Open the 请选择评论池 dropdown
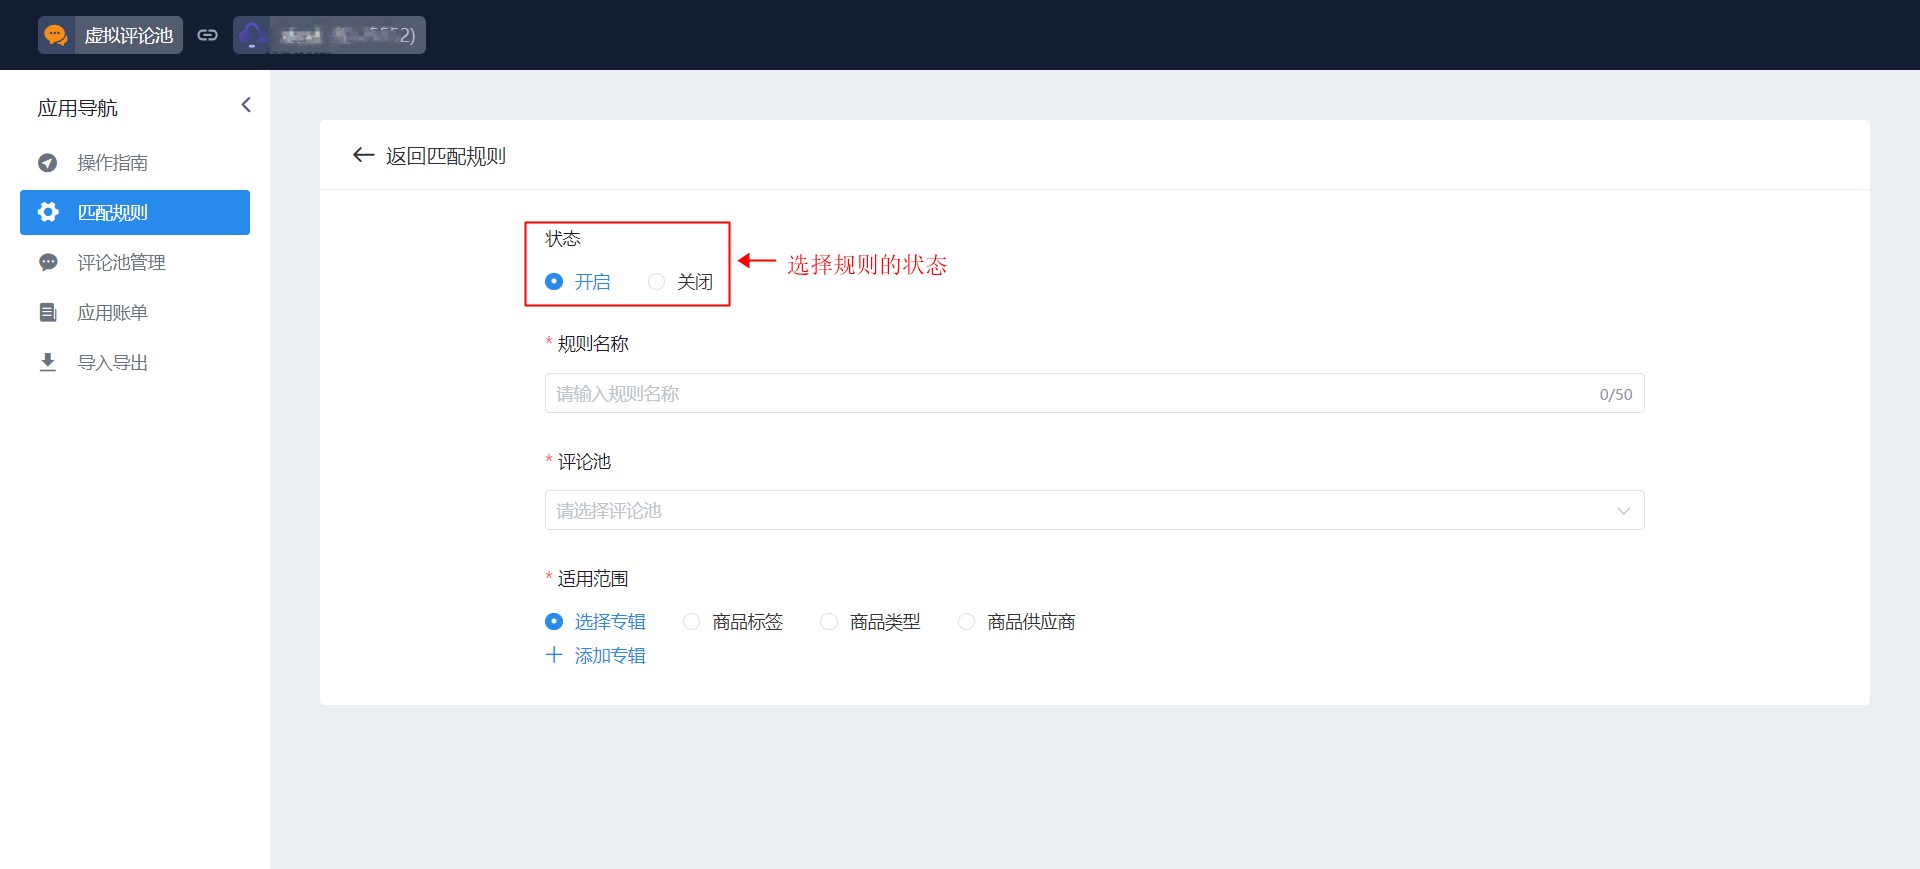Viewport: 1920px width, 869px height. (1094, 510)
